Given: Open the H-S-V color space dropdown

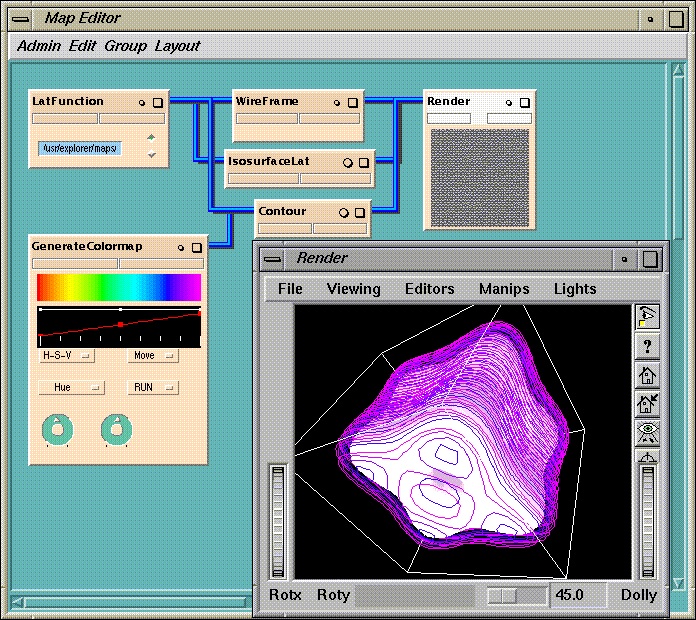Looking at the screenshot, I should coord(66,355).
